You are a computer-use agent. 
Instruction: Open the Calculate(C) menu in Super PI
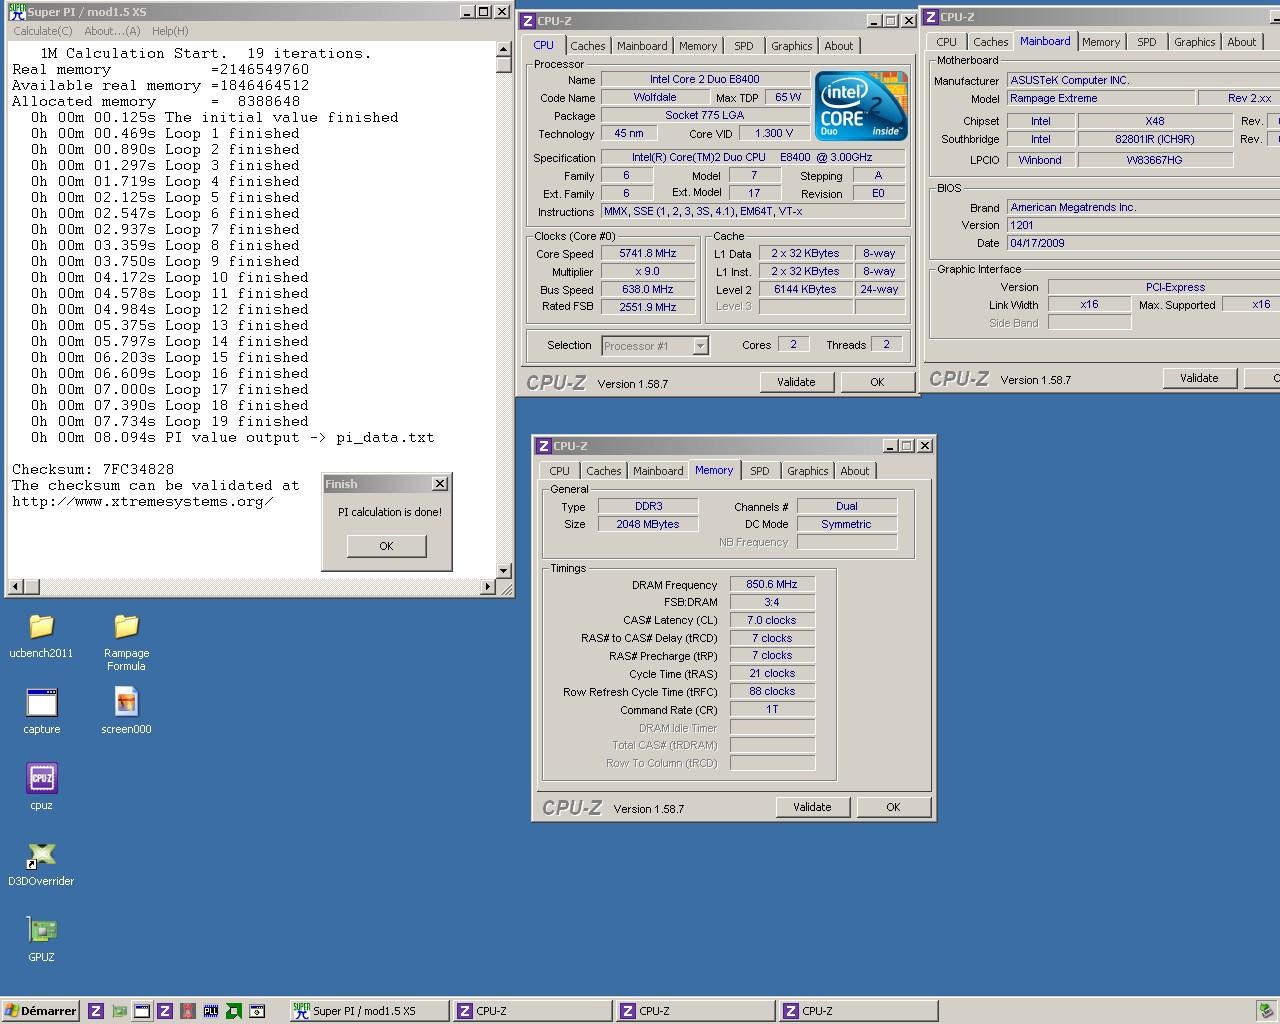(x=43, y=31)
